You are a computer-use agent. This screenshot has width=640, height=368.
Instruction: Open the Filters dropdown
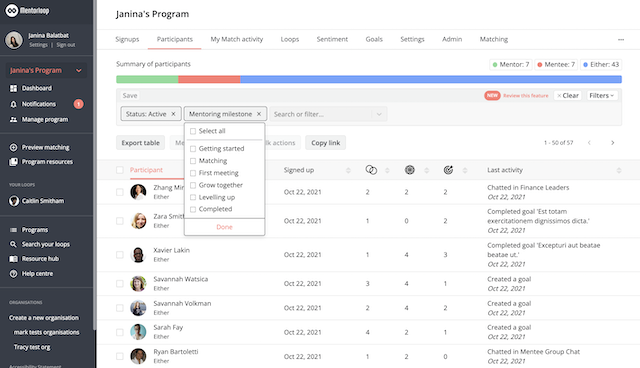click(x=601, y=95)
